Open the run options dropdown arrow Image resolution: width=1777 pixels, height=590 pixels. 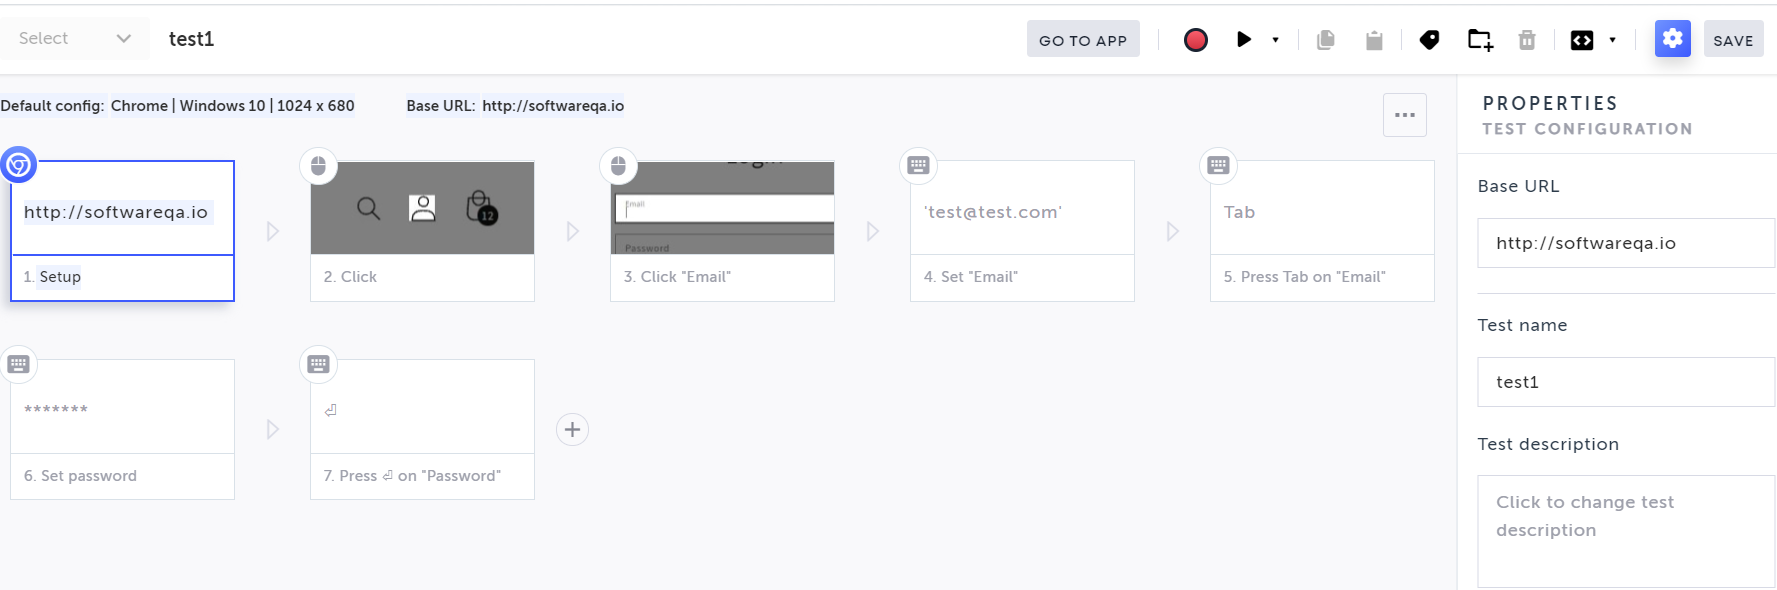pos(1275,40)
